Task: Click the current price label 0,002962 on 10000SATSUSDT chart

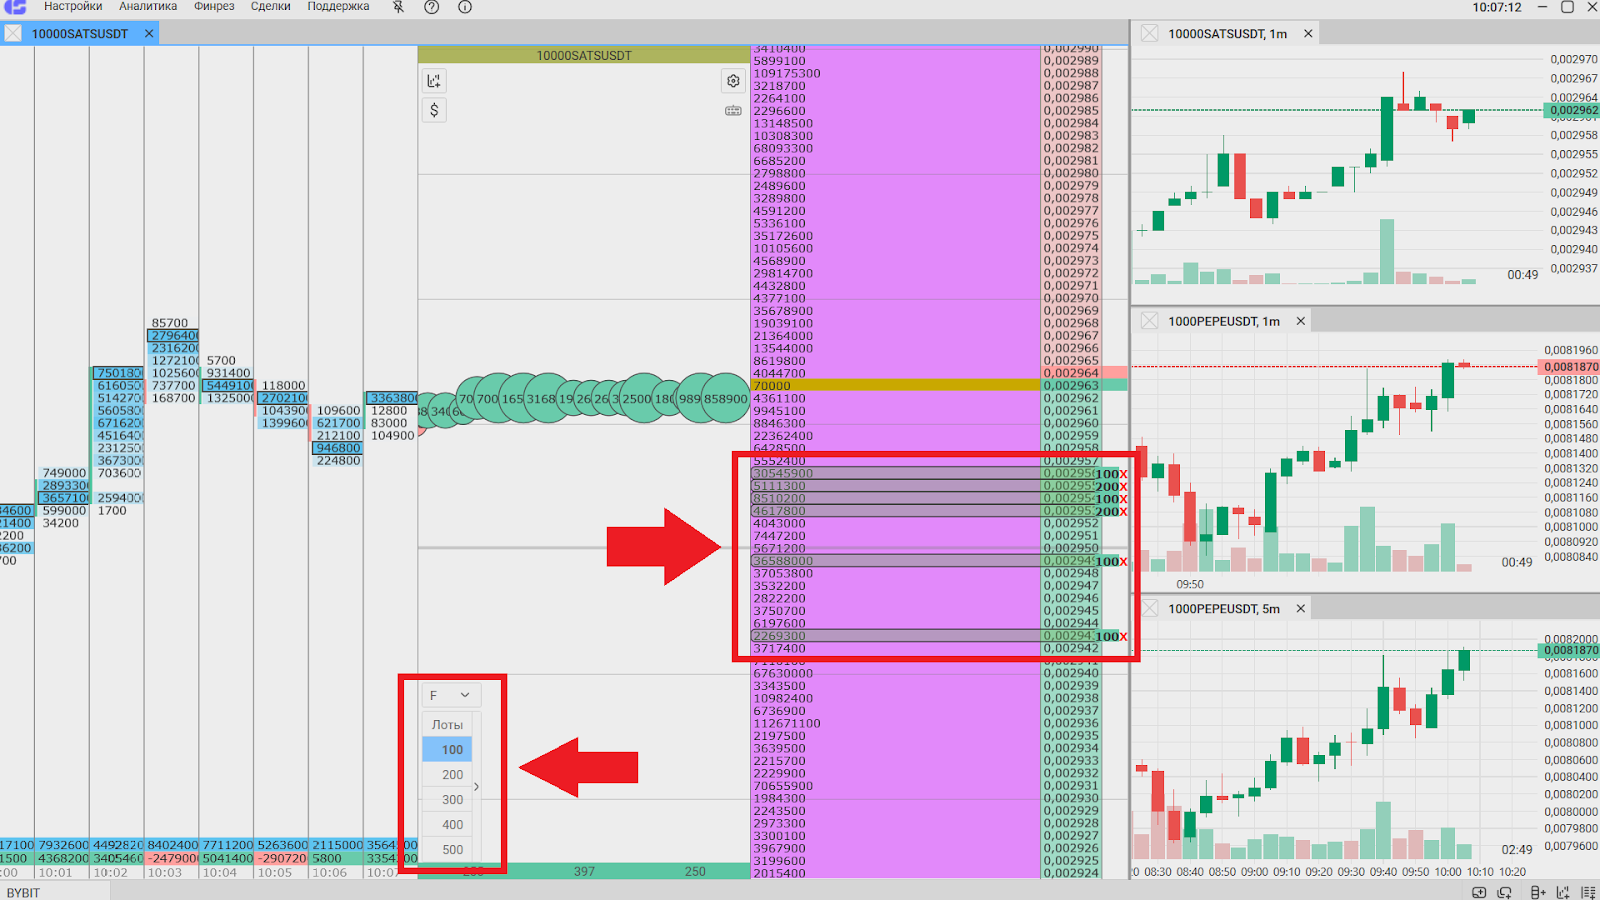Action: [x=1573, y=110]
